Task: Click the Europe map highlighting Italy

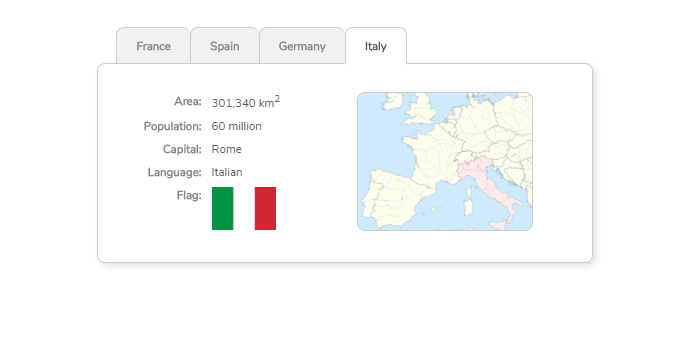Action: (x=445, y=161)
